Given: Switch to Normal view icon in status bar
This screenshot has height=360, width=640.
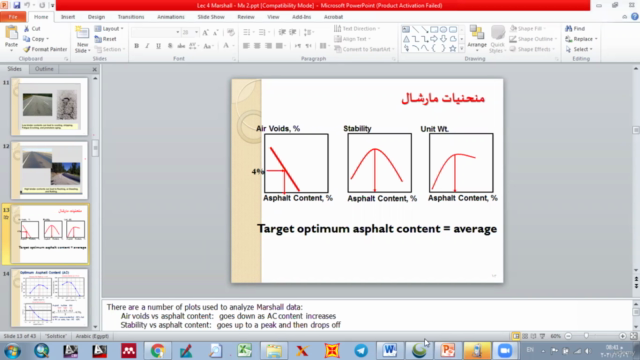Looking at the screenshot, I should click(516, 336).
